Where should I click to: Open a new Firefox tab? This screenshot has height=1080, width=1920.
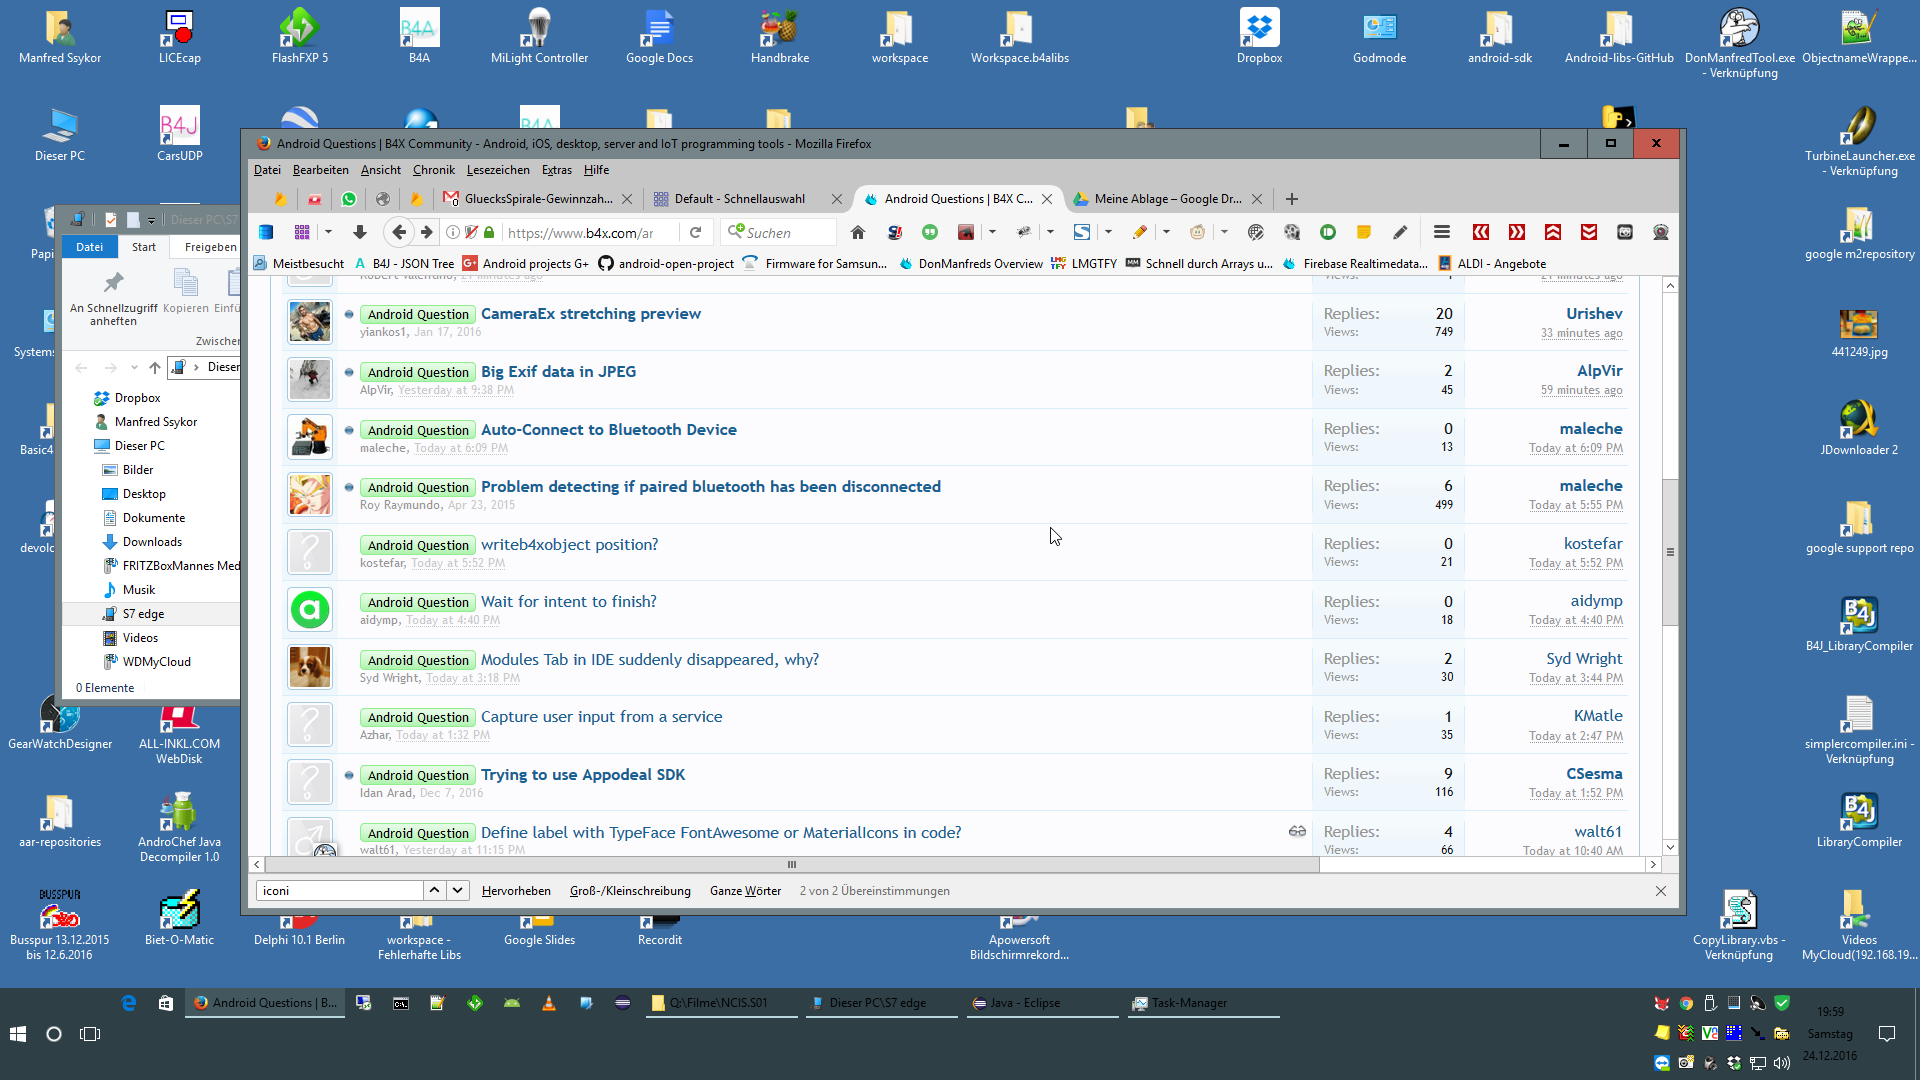tap(1291, 199)
